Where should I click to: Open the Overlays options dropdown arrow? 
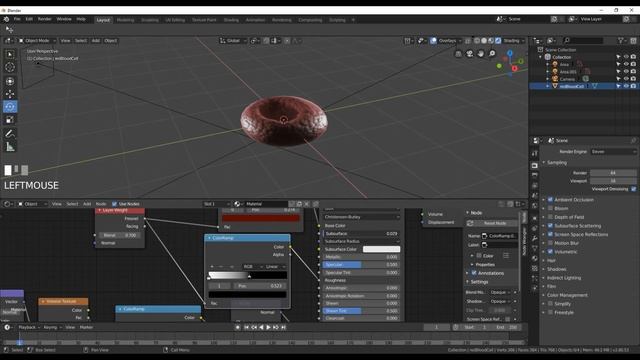tap(460, 41)
